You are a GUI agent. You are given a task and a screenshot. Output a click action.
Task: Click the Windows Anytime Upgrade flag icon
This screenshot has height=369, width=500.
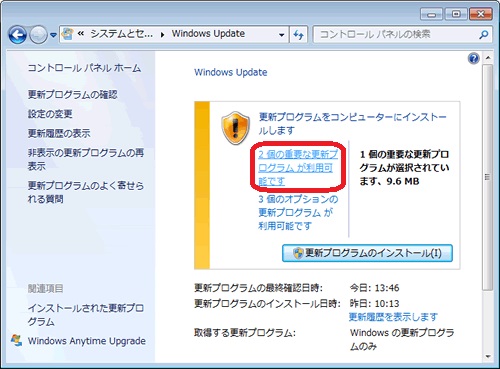point(16,340)
